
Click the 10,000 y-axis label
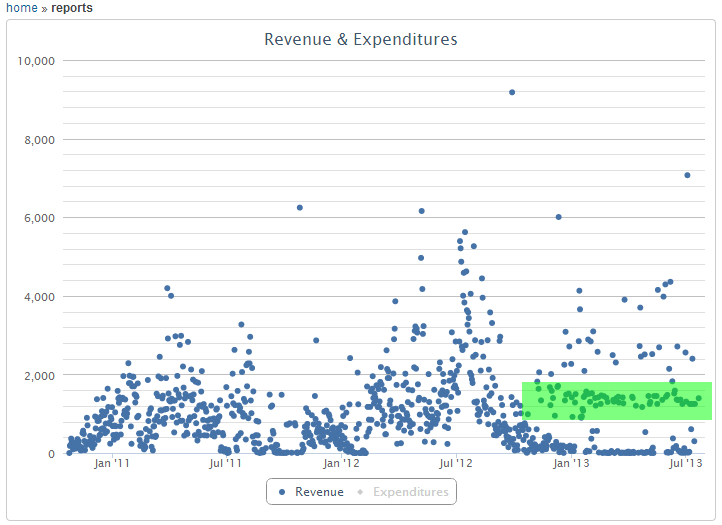[x=35, y=61]
